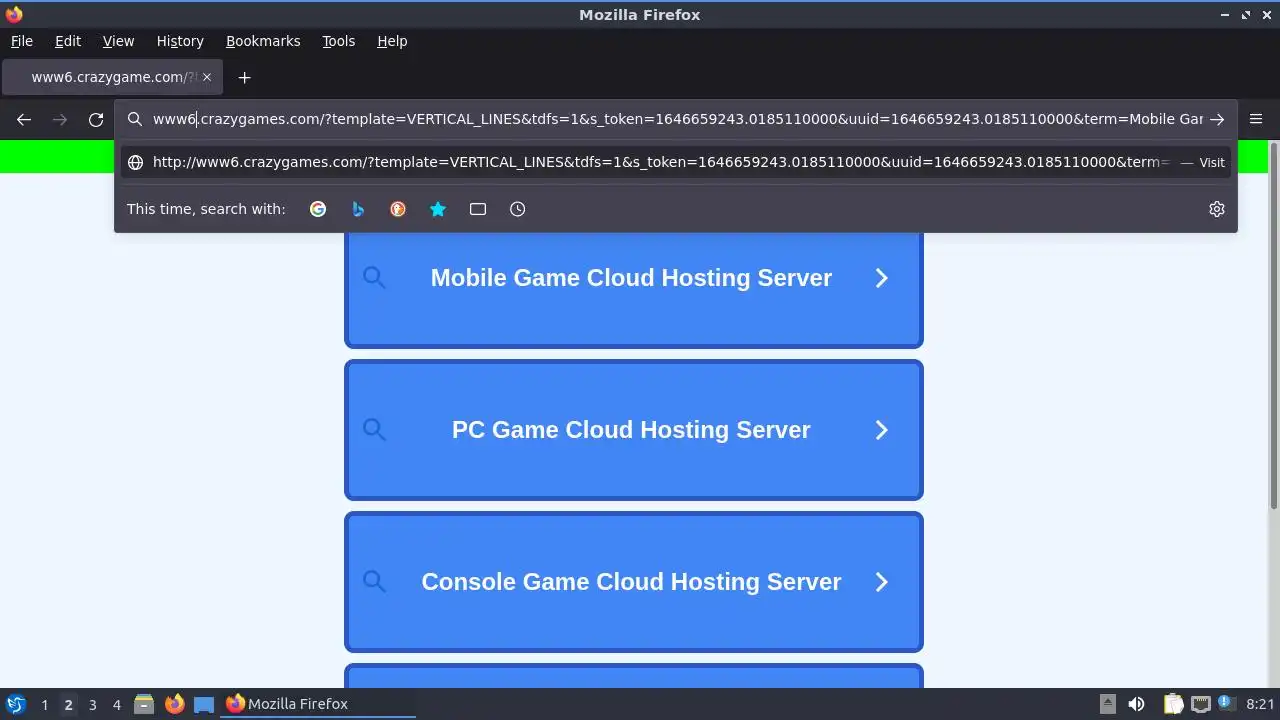The width and height of the screenshot is (1280, 720).
Task: Search this time with DuckDuckGo
Action: [x=398, y=209]
